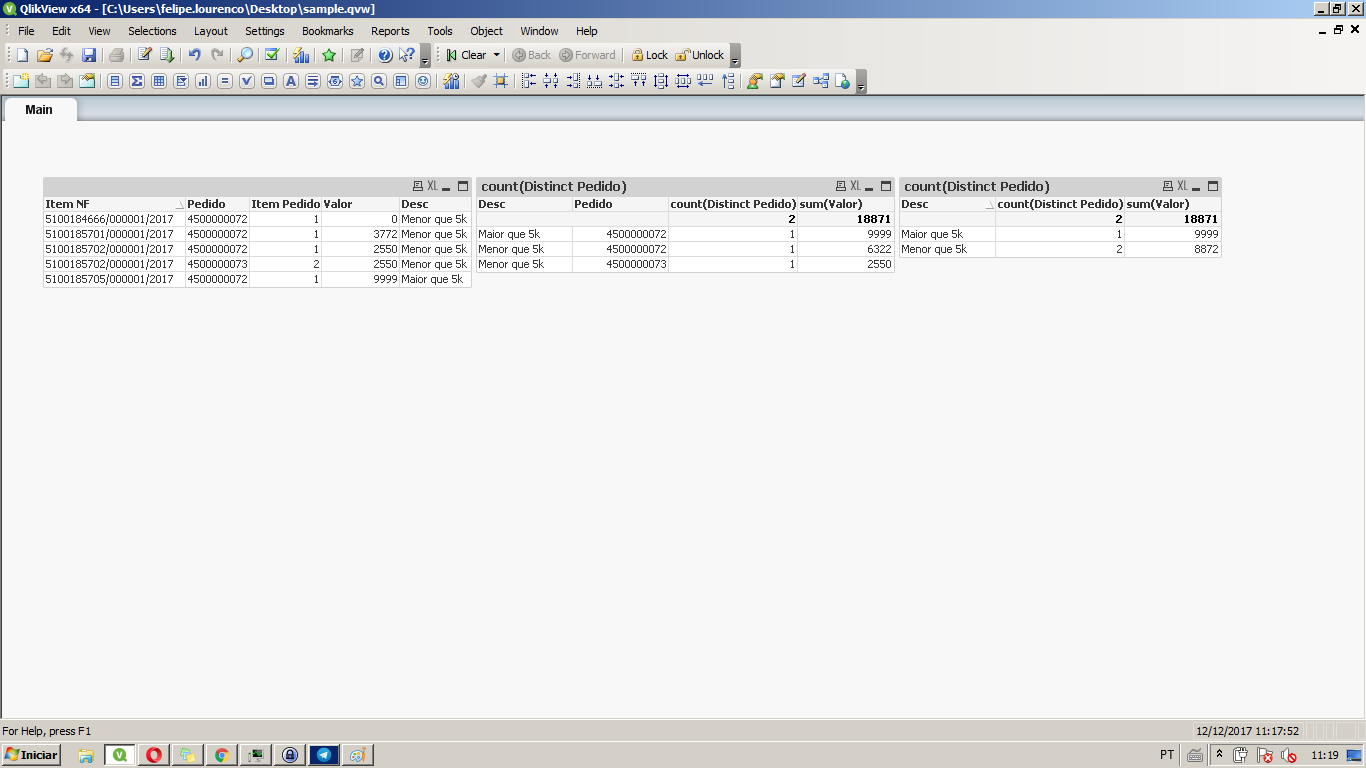Open the Iniciar start menu
This screenshot has height=768, width=1366.
click(31, 755)
